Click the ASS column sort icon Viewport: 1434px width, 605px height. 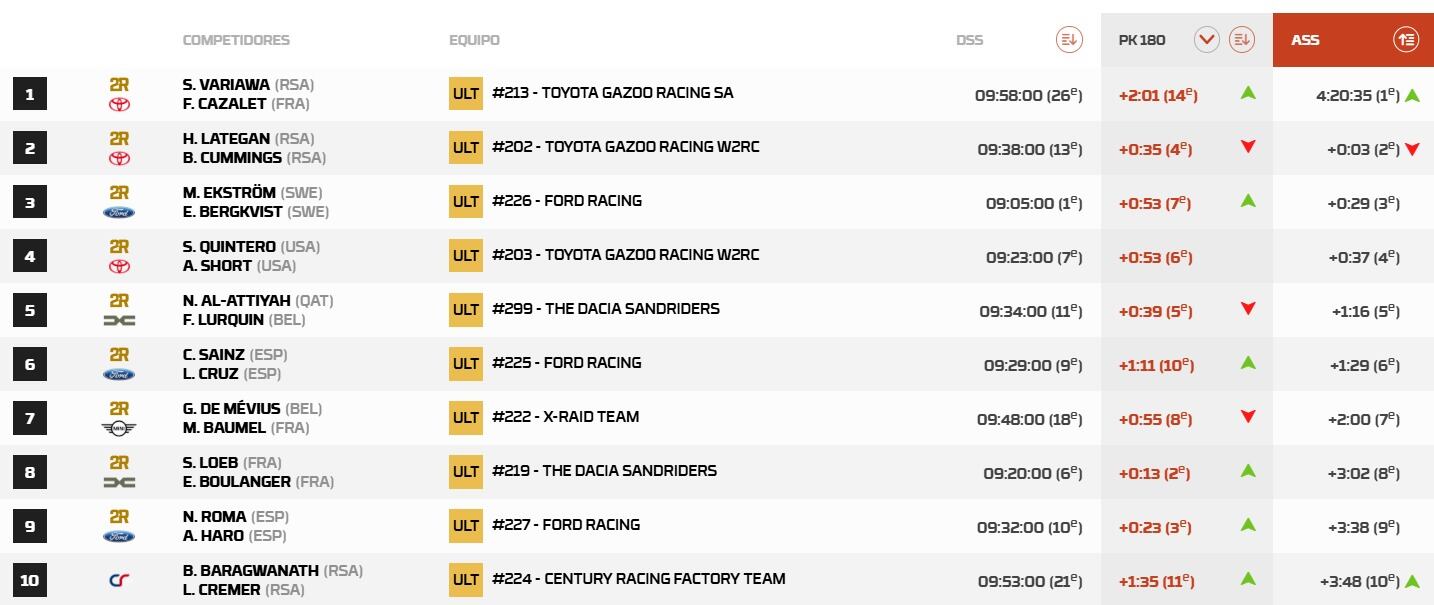tap(1406, 40)
